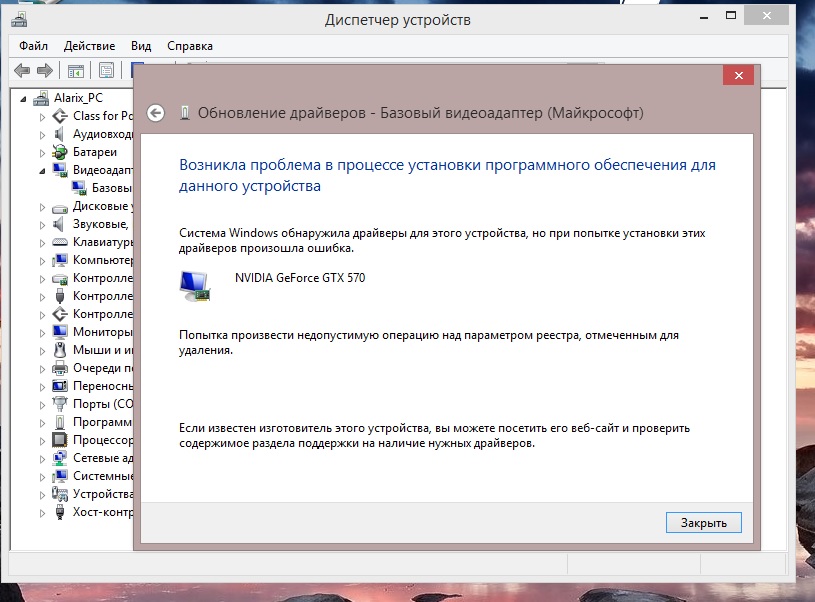Open the Справка menu

190,46
